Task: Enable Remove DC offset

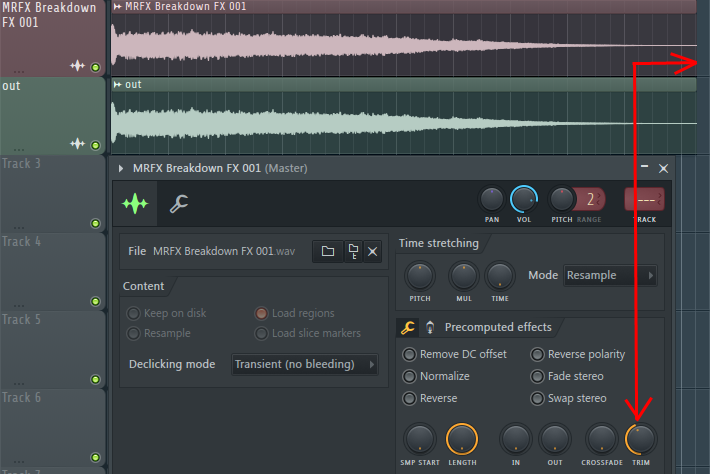Action: (x=409, y=354)
